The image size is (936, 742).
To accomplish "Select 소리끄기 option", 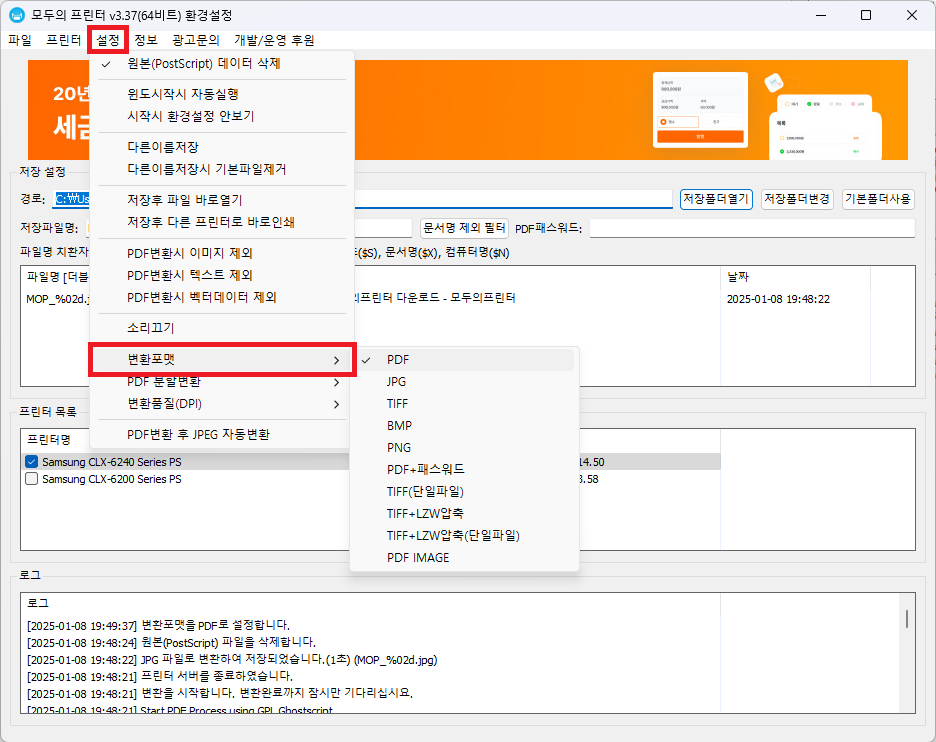I will pyautogui.click(x=221, y=328).
